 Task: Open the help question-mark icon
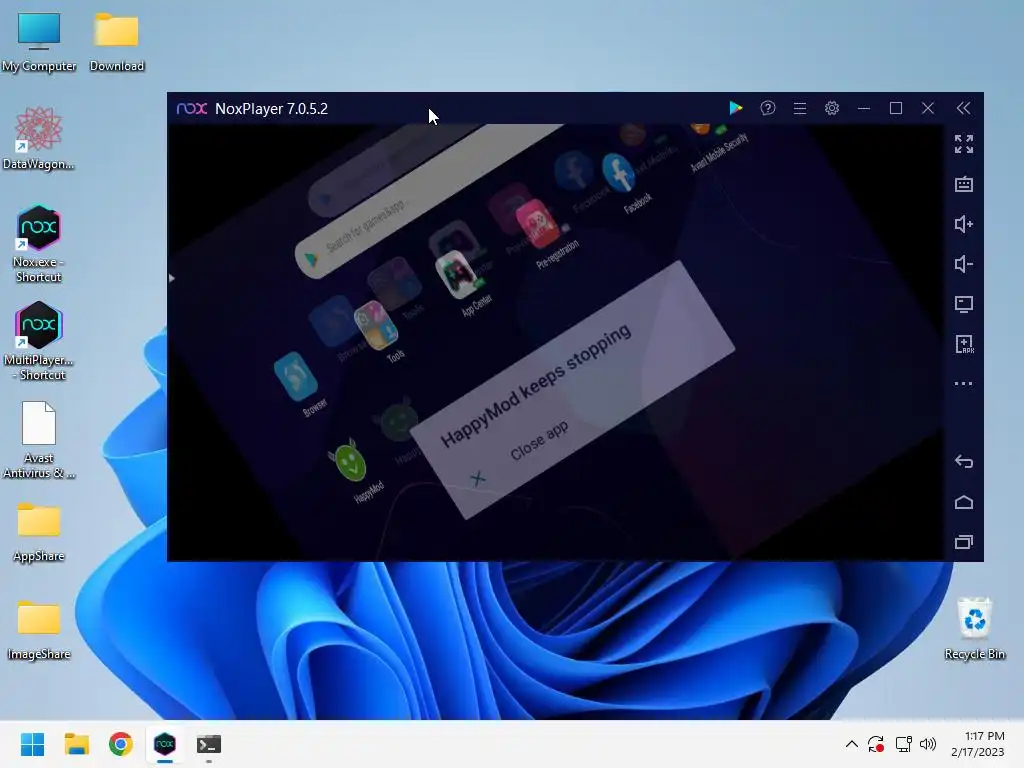(x=768, y=108)
